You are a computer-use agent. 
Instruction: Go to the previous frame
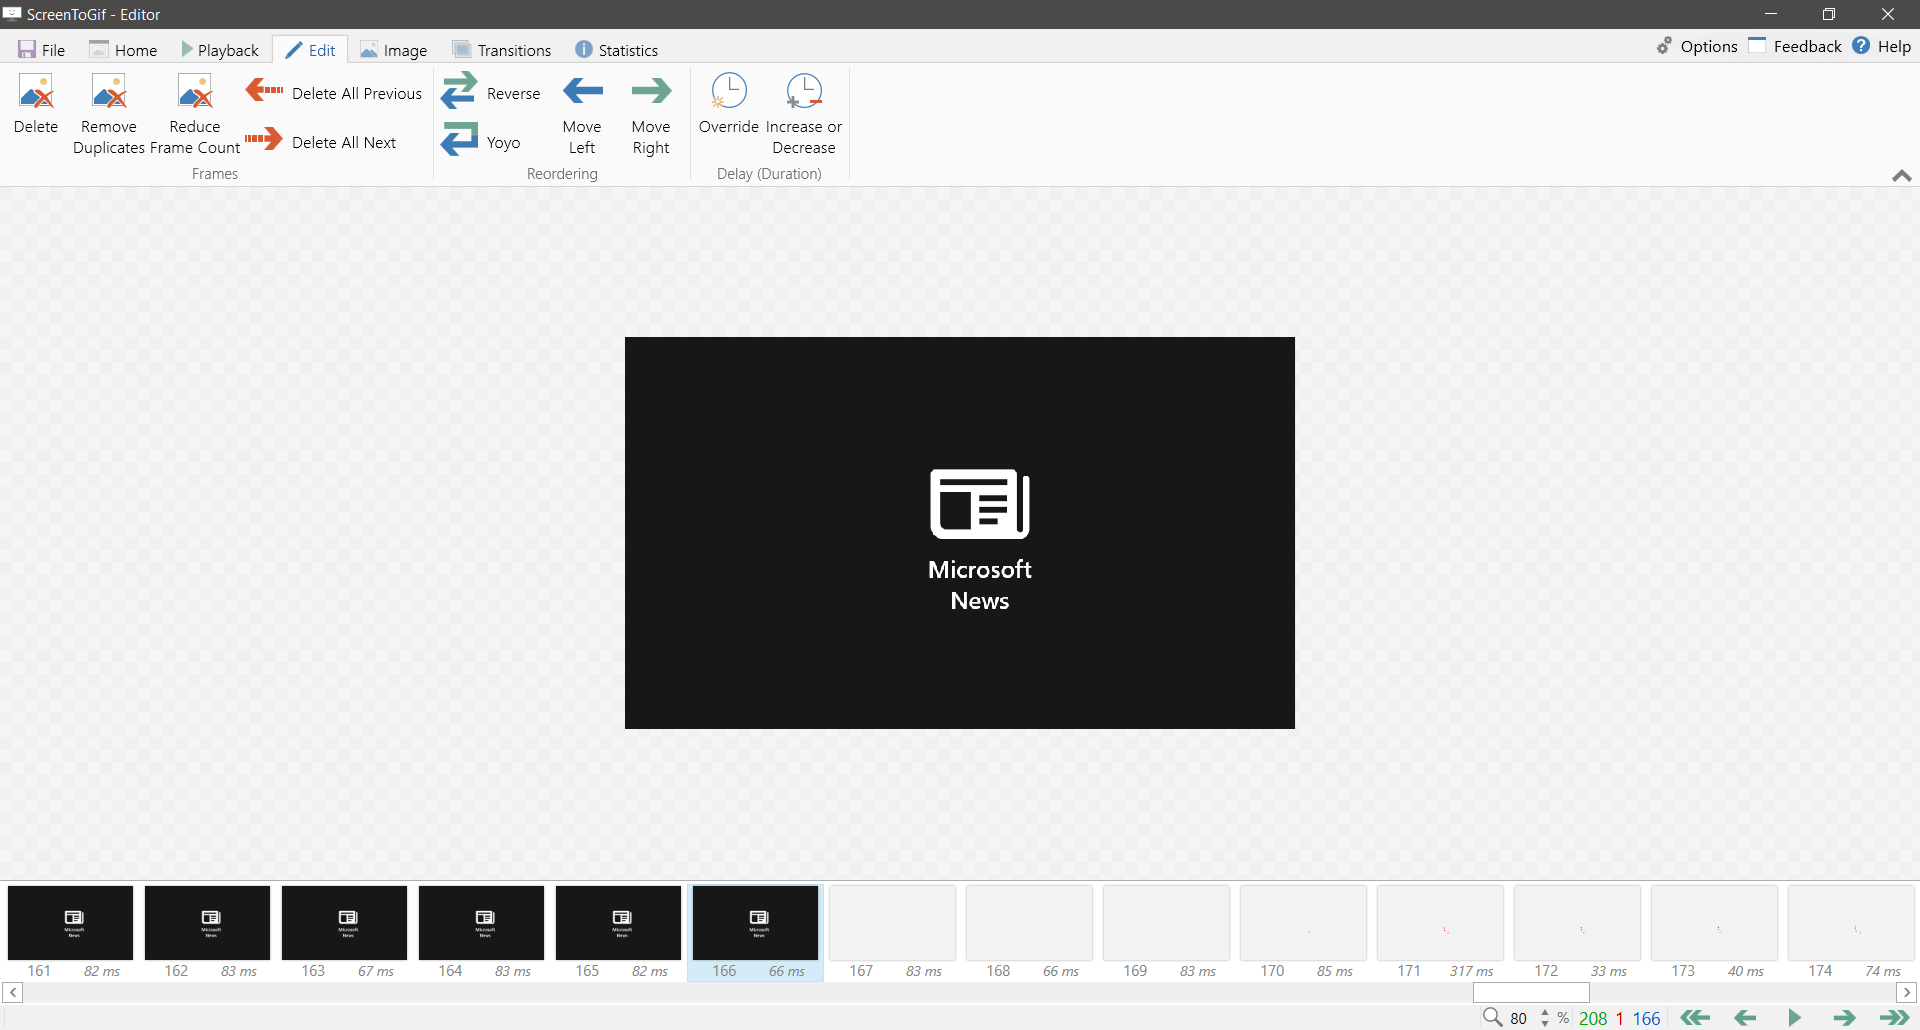click(x=1745, y=1018)
